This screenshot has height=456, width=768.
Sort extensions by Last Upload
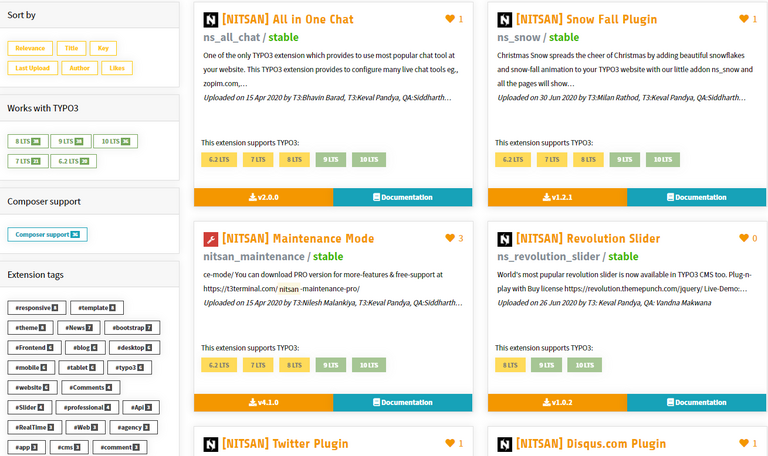click(32, 68)
